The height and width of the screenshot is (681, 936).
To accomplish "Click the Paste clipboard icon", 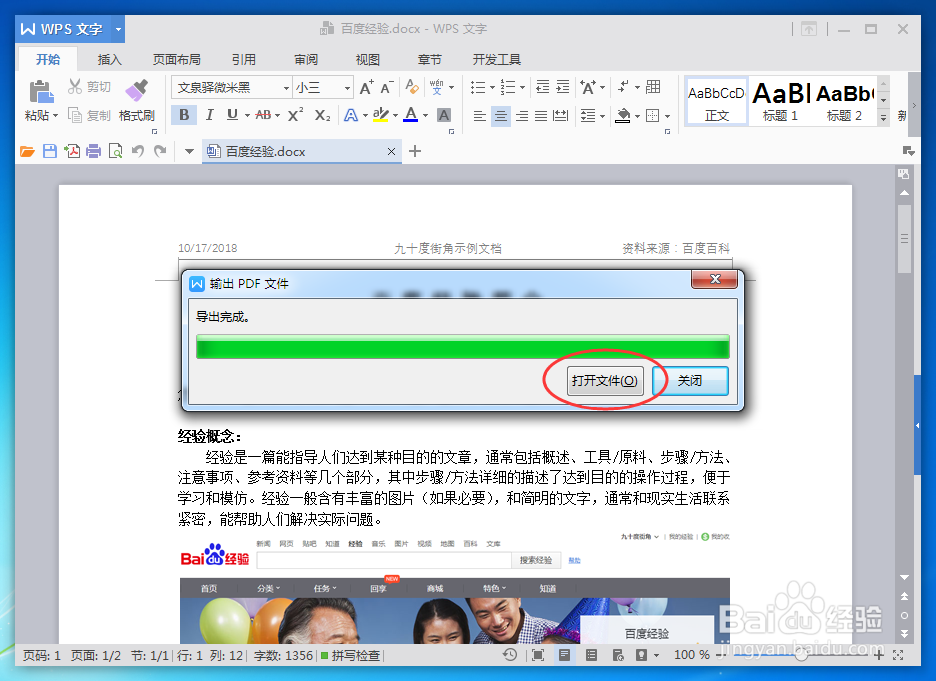I will click(x=41, y=92).
